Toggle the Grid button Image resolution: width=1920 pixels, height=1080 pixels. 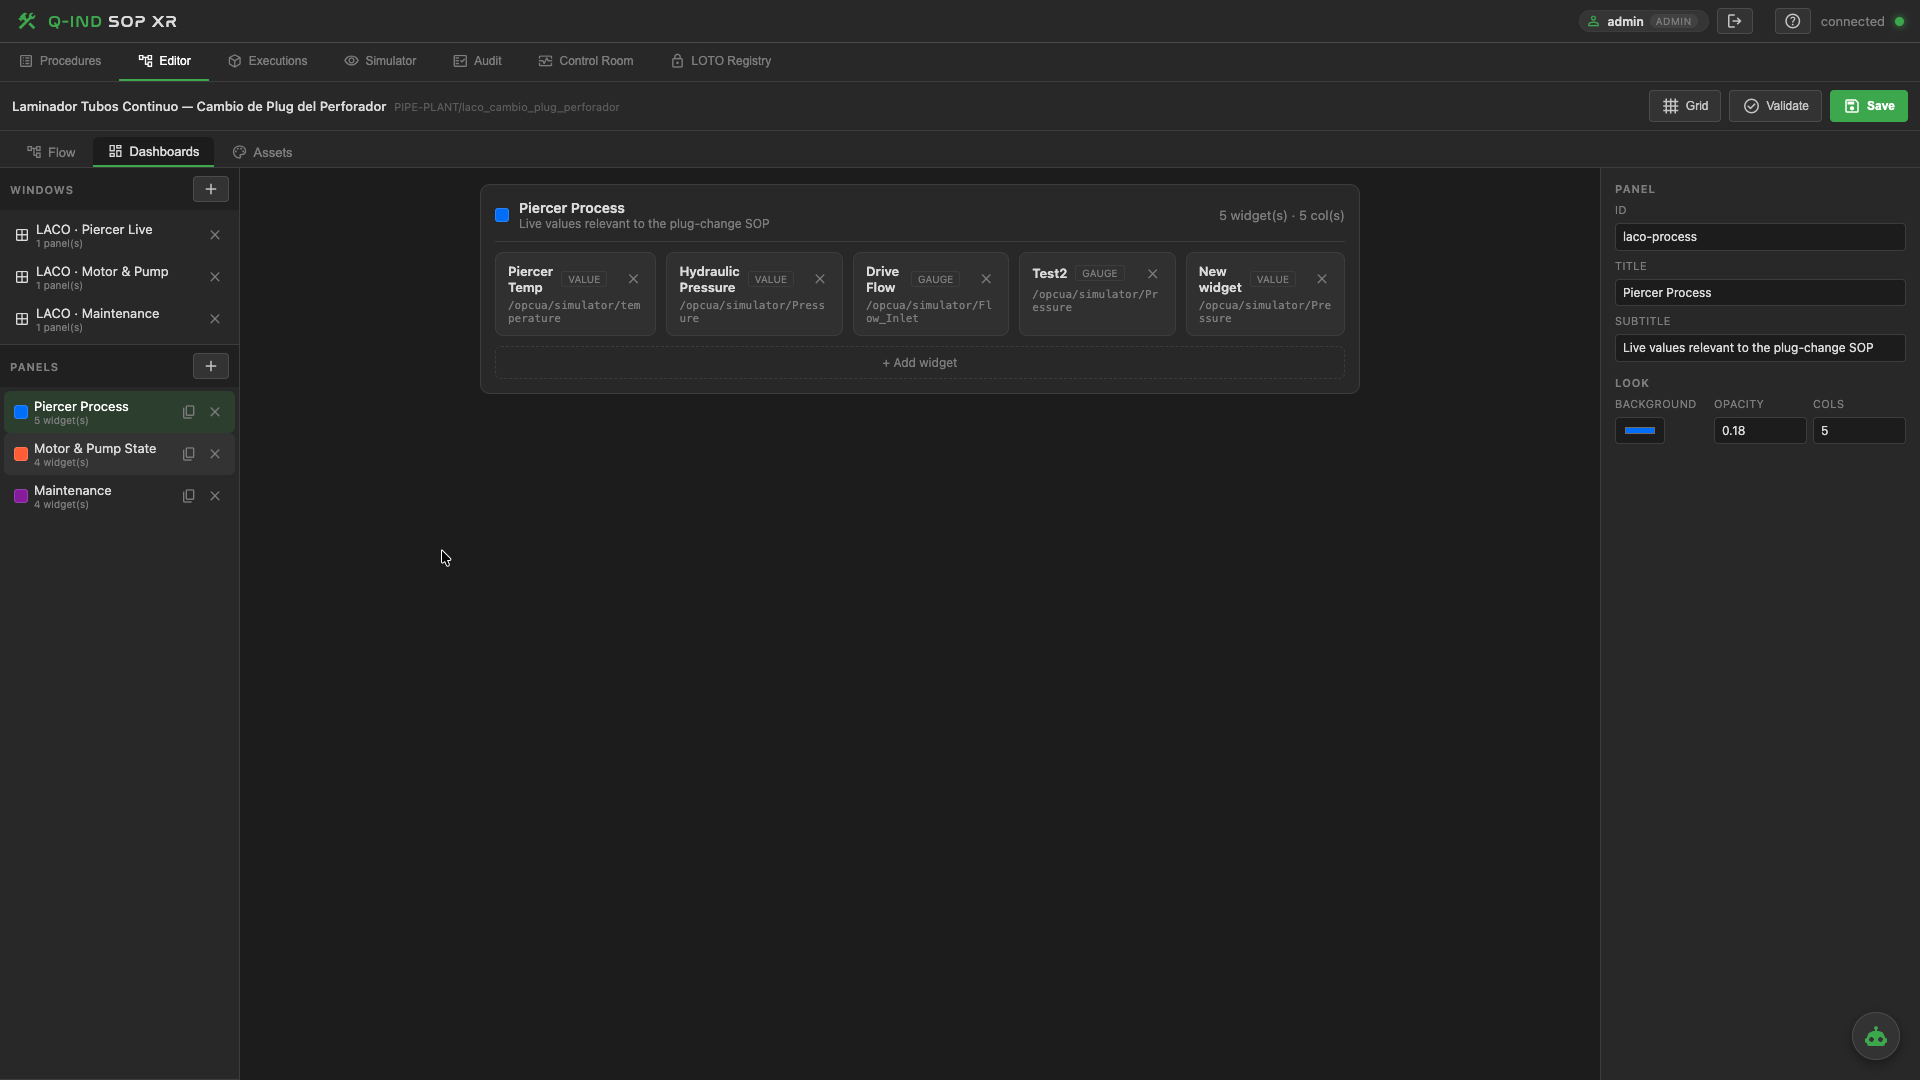1685,106
